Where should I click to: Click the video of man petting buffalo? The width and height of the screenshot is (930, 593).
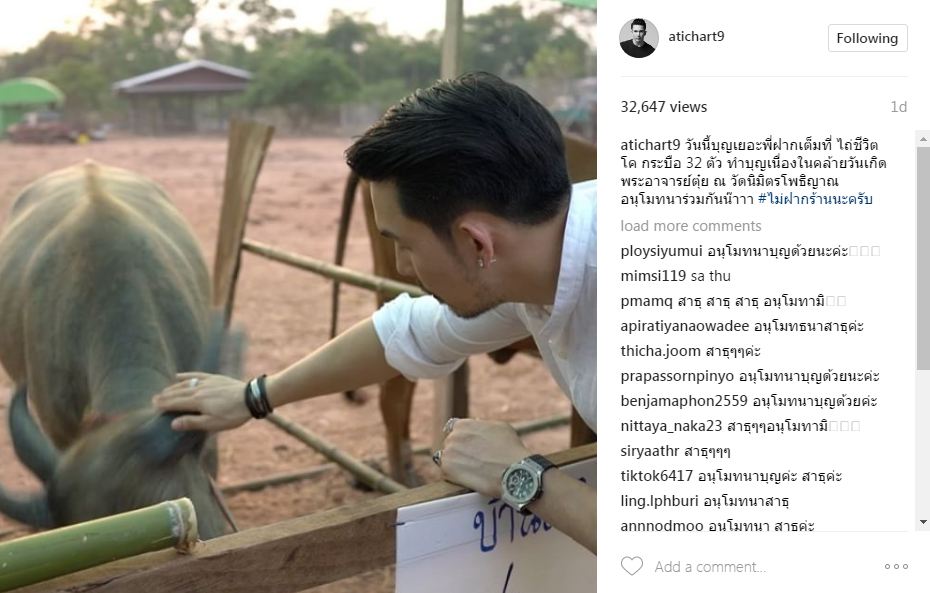click(298, 296)
